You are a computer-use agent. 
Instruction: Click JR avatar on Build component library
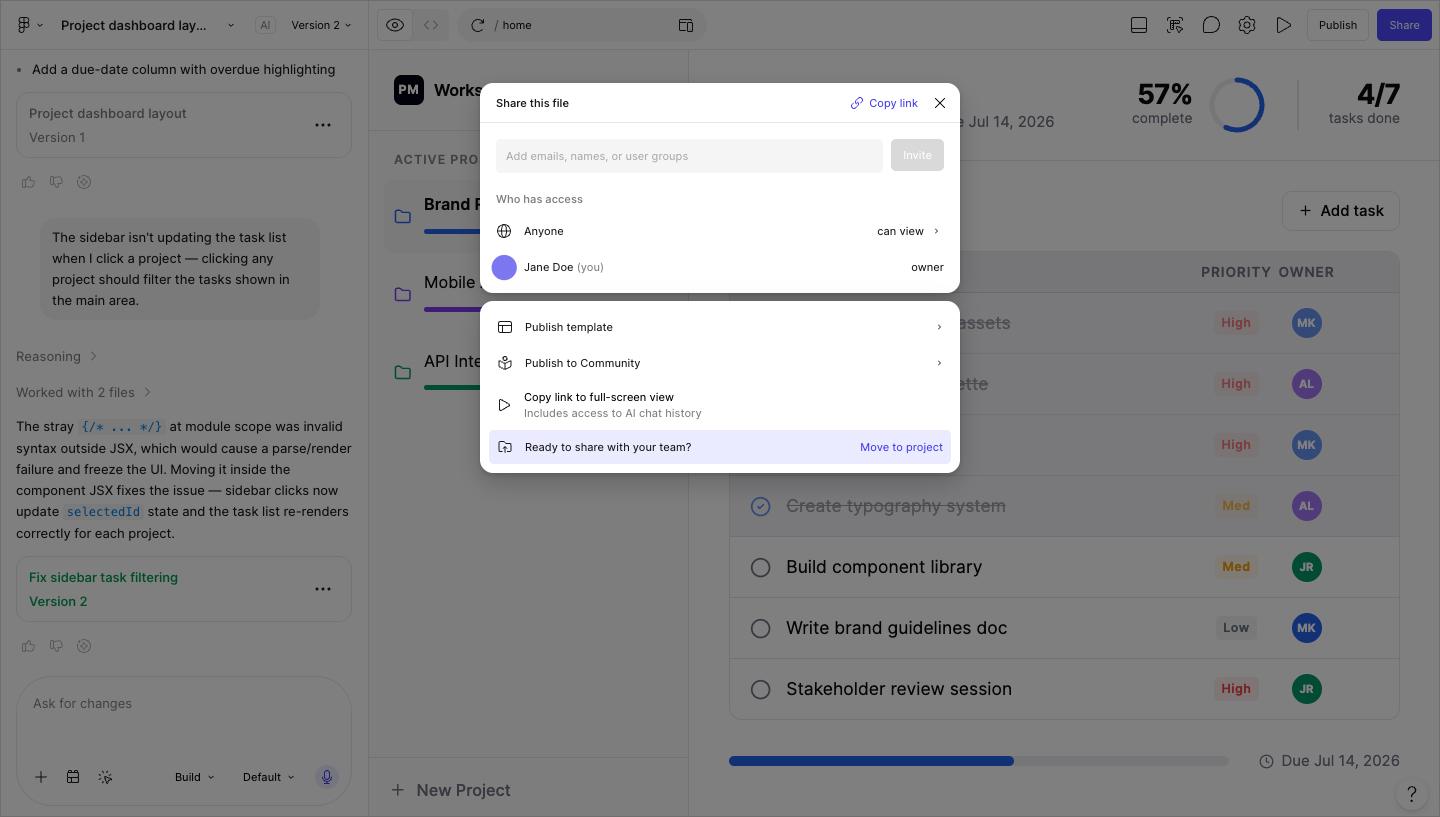coord(1307,567)
